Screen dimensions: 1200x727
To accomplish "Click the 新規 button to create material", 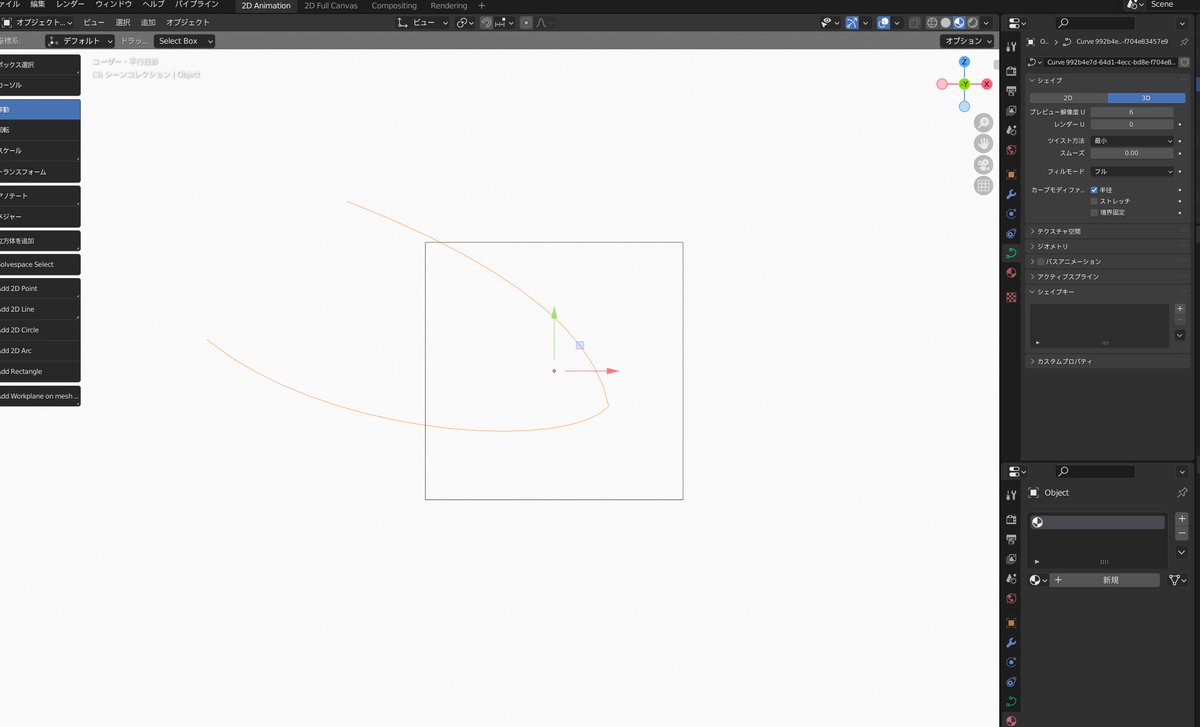I will tap(1110, 579).
